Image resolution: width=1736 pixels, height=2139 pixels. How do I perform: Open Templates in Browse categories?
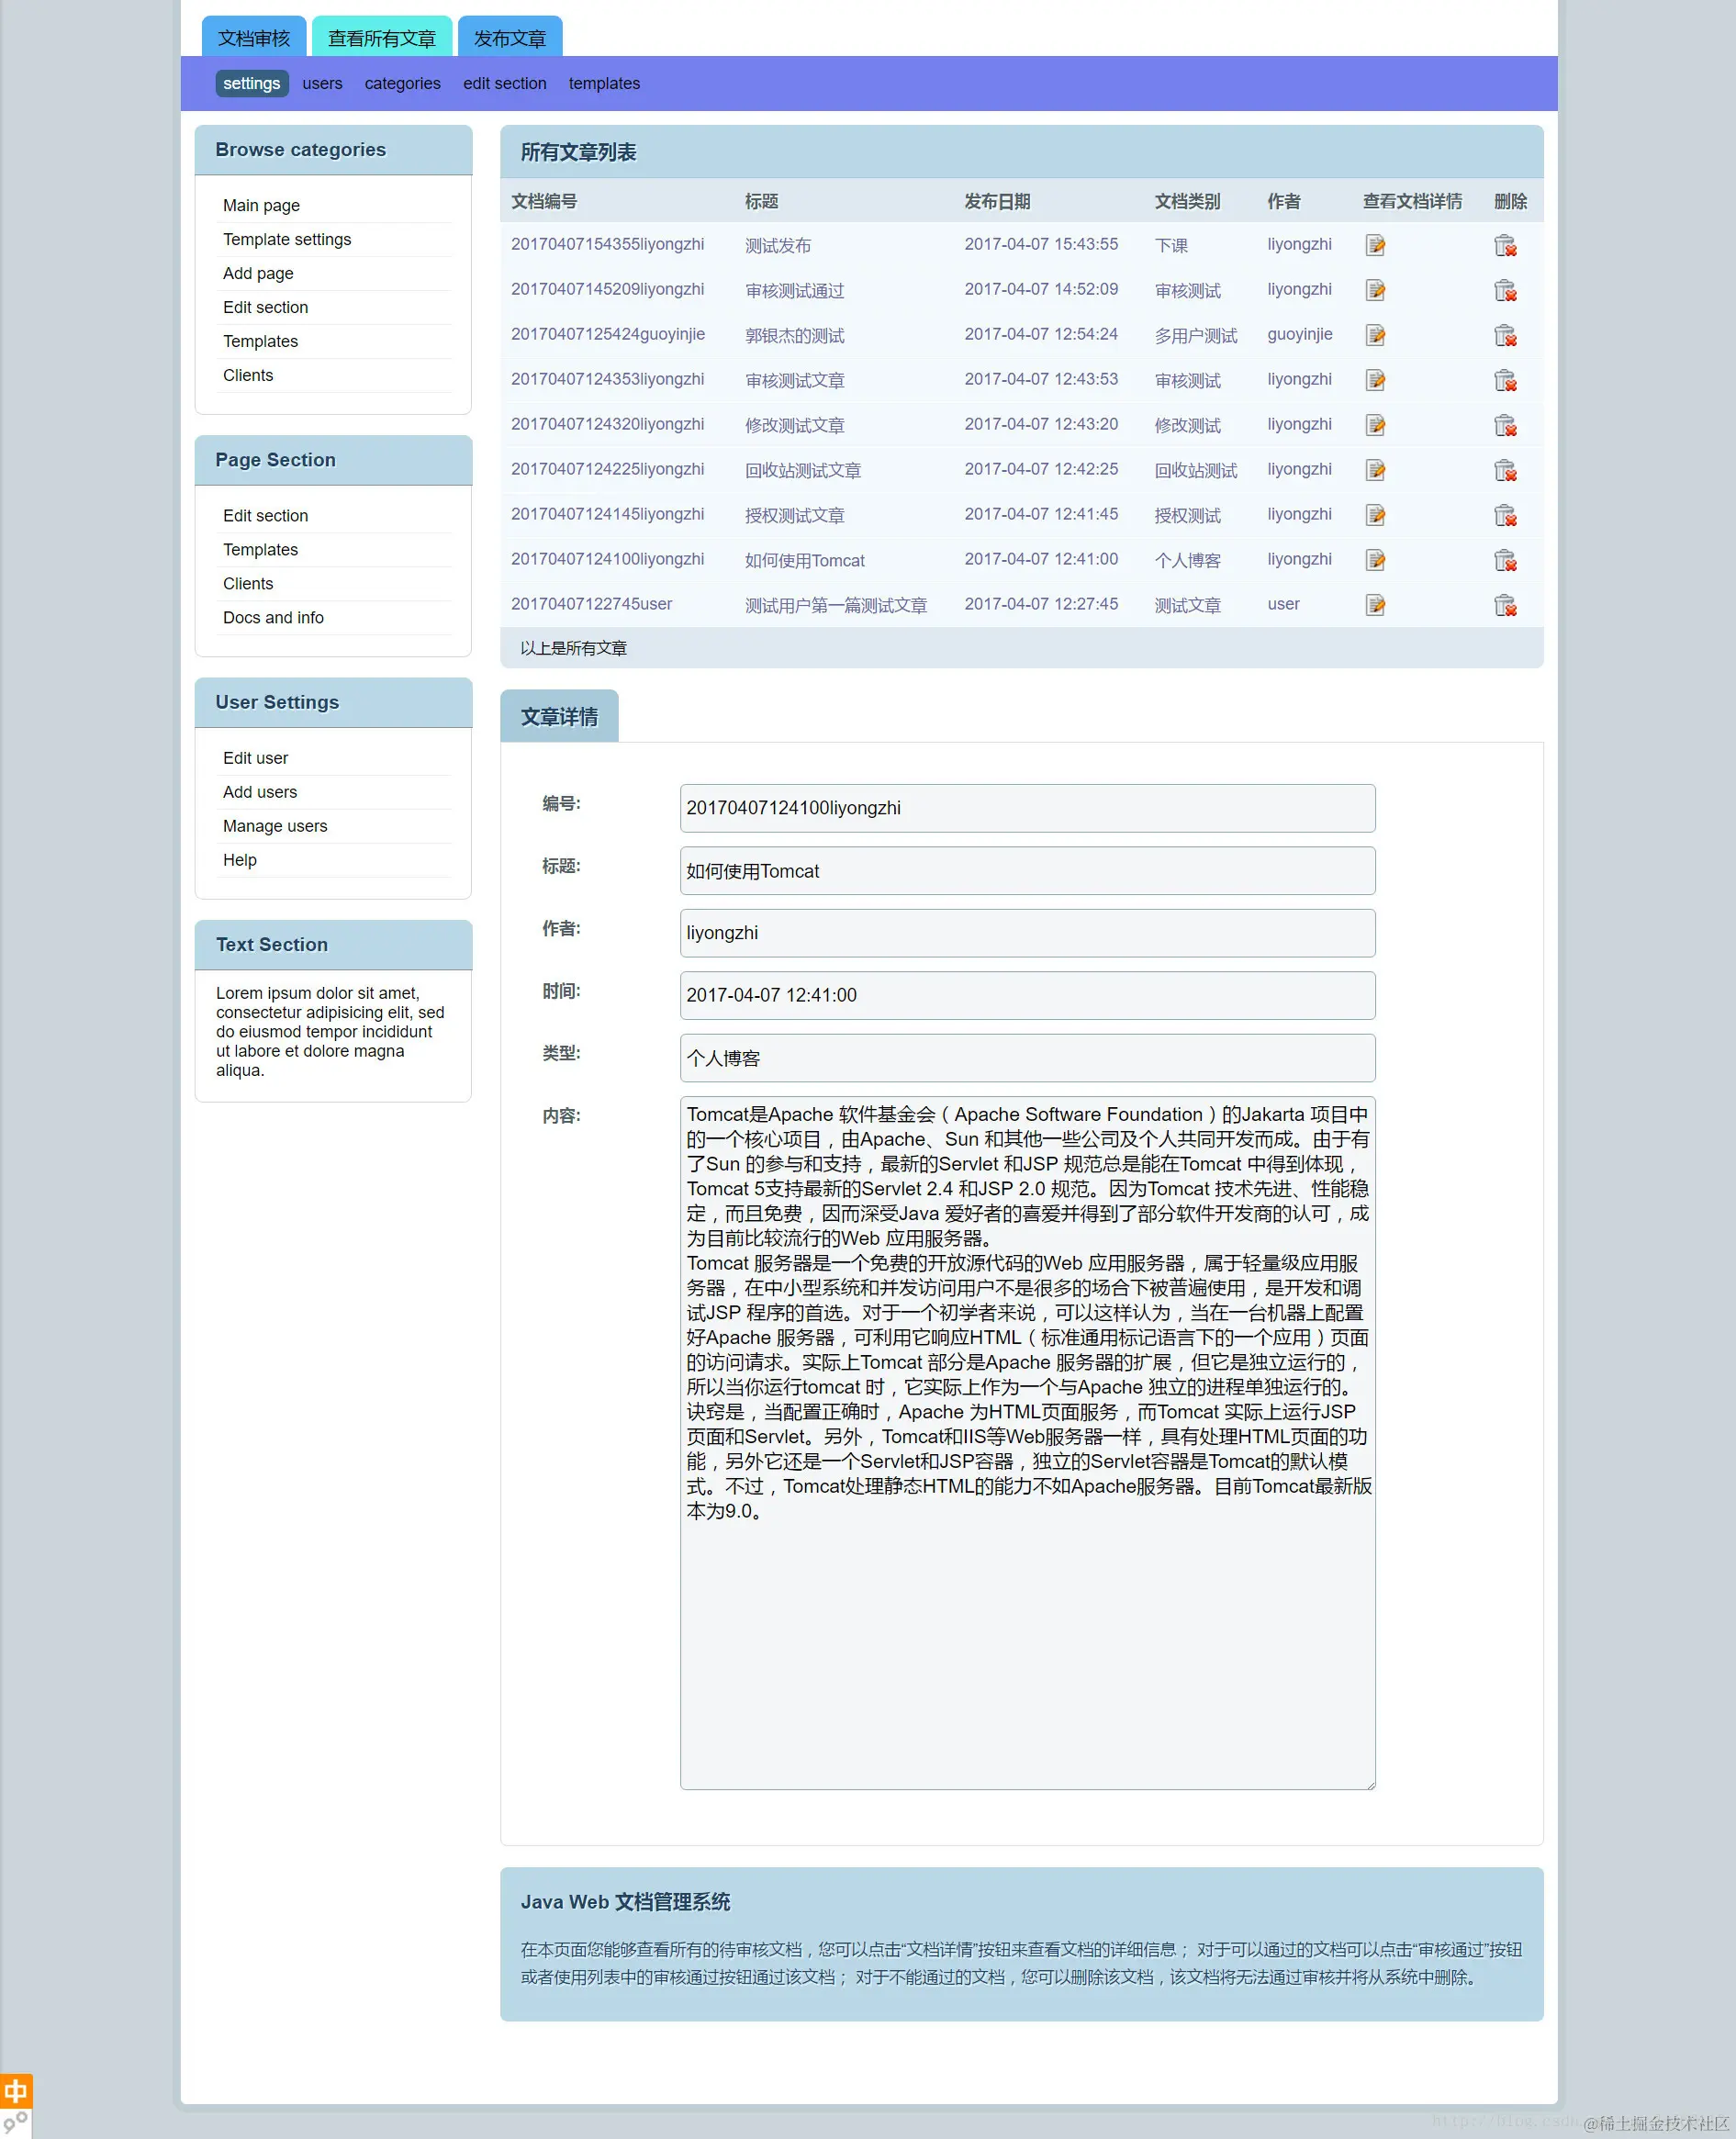[x=260, y=341]
